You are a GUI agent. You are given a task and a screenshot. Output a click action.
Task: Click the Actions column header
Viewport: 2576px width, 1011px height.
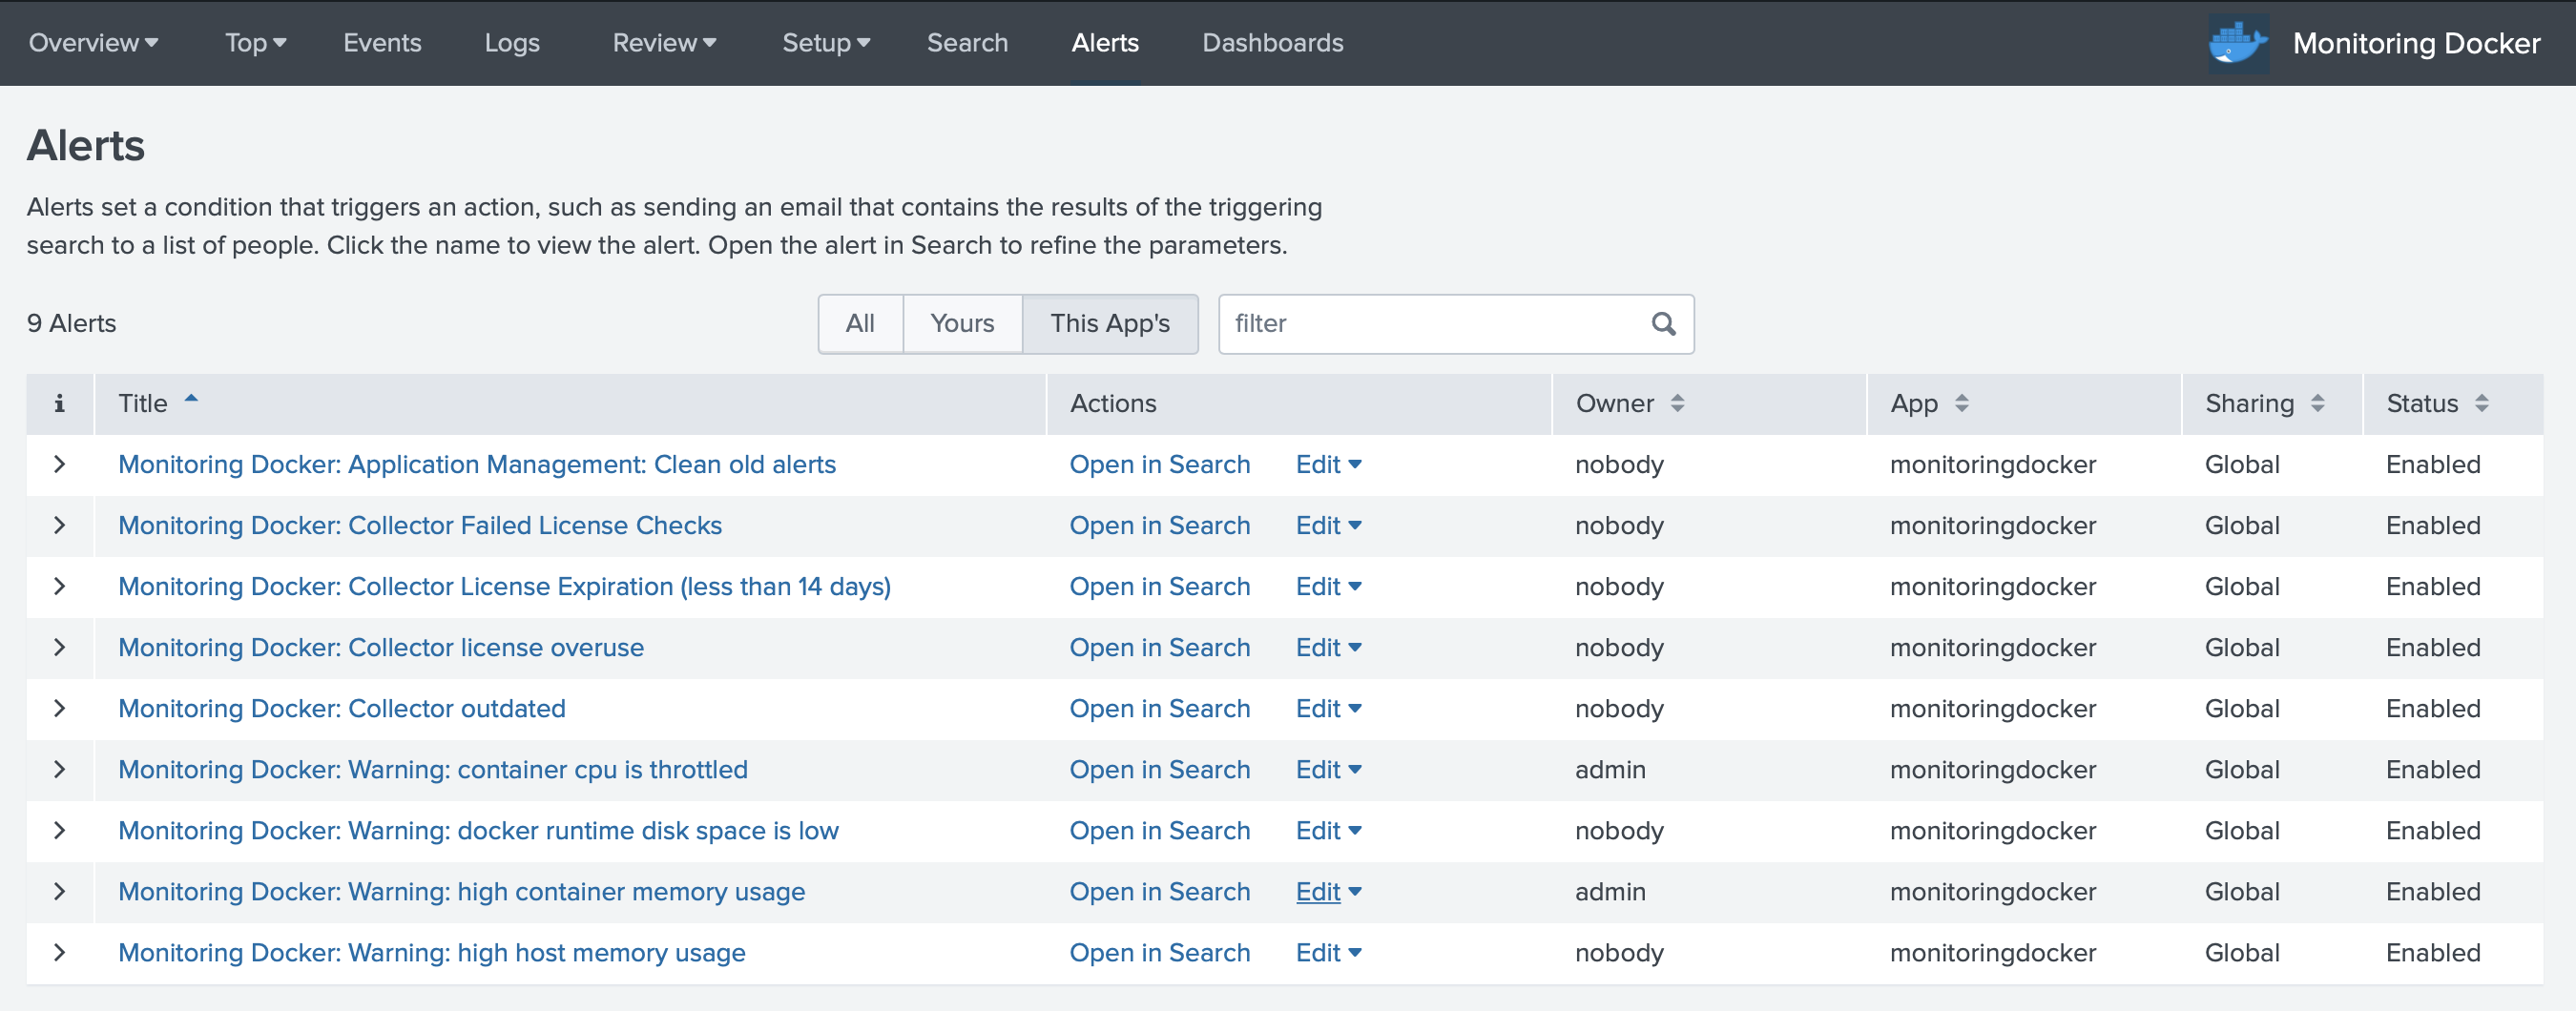tap(1113, 403)
